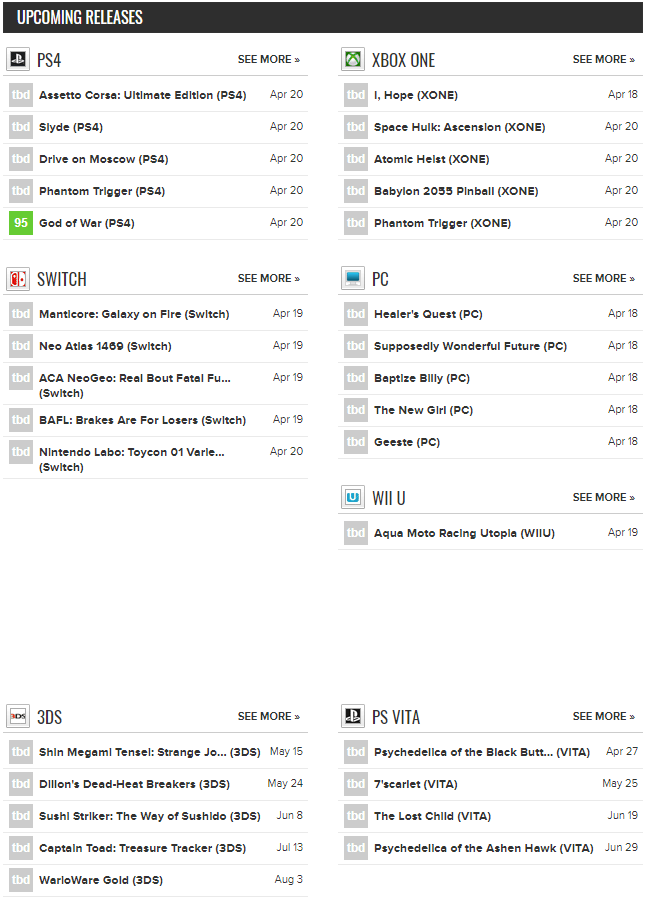Image resolution: width=655 pixels, height=913 pixels.
Task: Open See More for Xbox One releases
Action: pyautogui.click(x=604, y=59)
